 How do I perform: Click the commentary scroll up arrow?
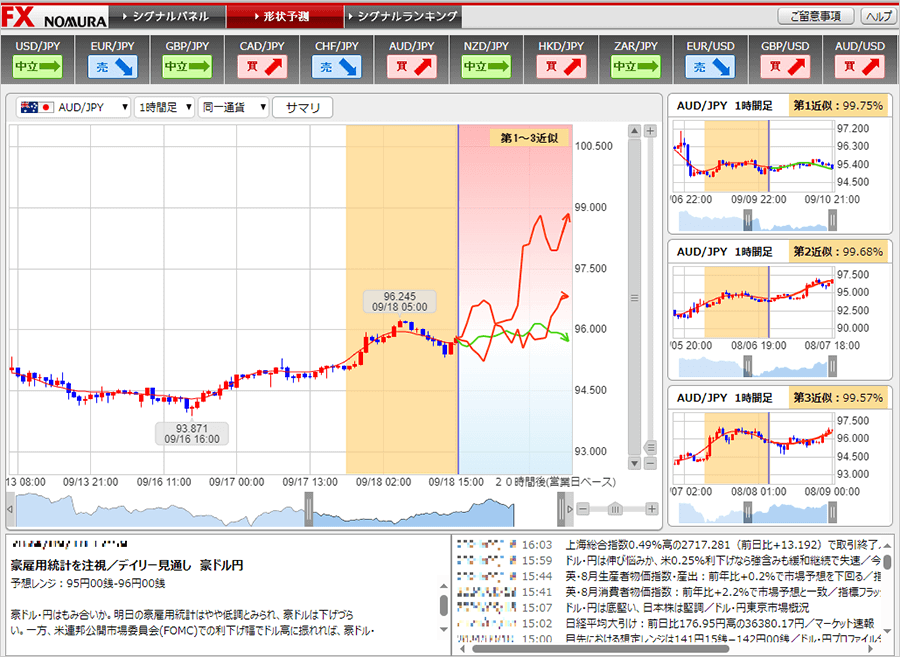(x=443, y=586)
